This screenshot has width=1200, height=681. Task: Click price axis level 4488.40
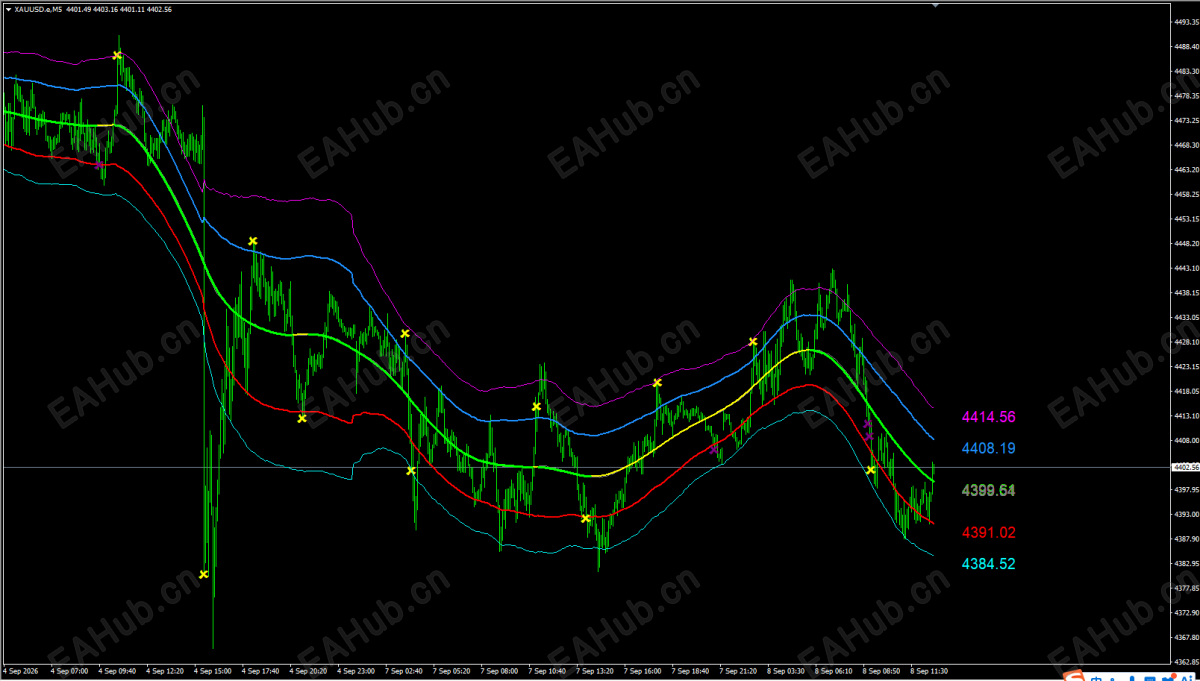(1186, 46)
